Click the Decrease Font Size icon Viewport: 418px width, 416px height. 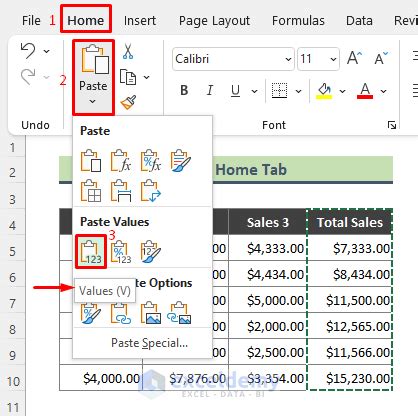pyautogui.click(x=381, y=58)
